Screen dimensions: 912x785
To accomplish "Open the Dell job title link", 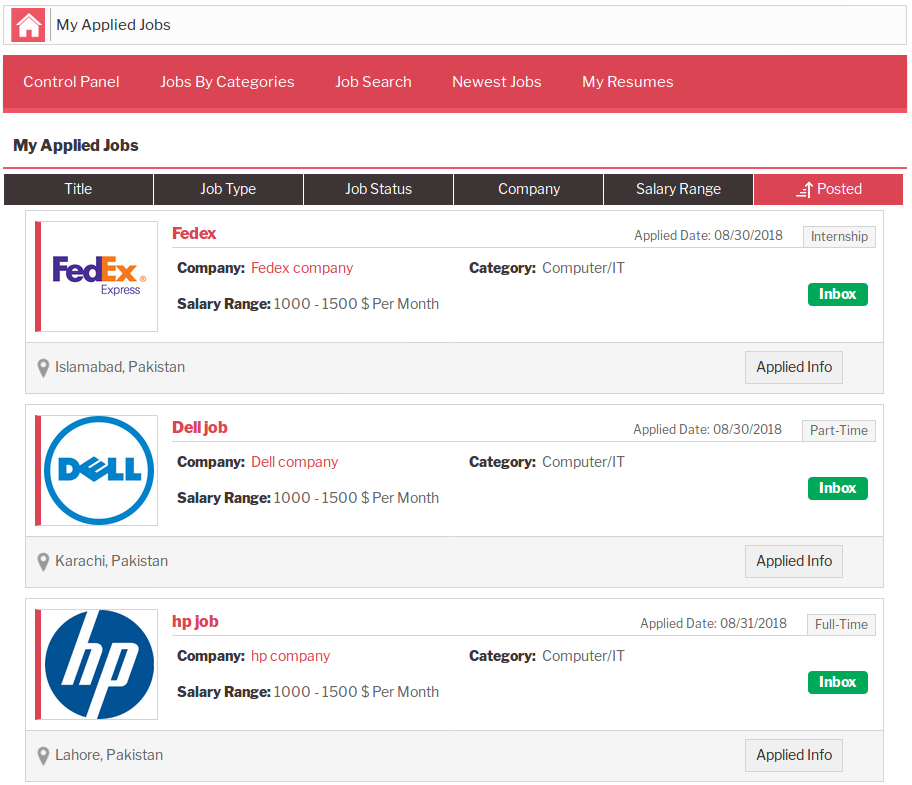I will pyautogui.click(x=200, y=427).
